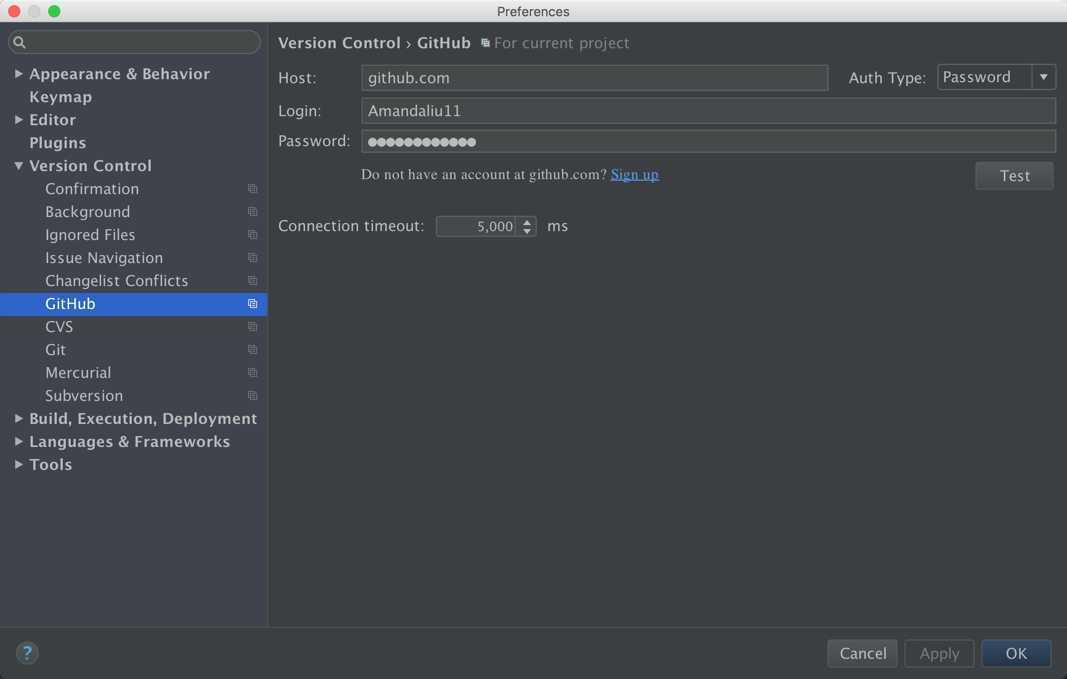This screenshot has height=679, width=1067.
Task: Open the help question mark icon
Action: pyautogui.click(x=27, y=653)
